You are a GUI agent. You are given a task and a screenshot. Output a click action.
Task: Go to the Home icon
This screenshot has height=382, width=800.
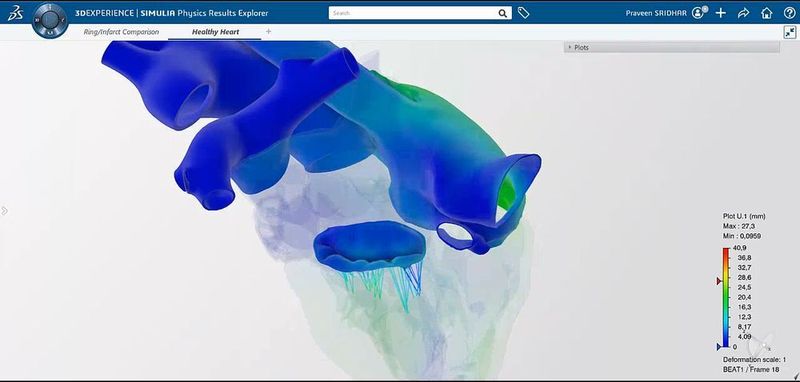coord(766,13)
